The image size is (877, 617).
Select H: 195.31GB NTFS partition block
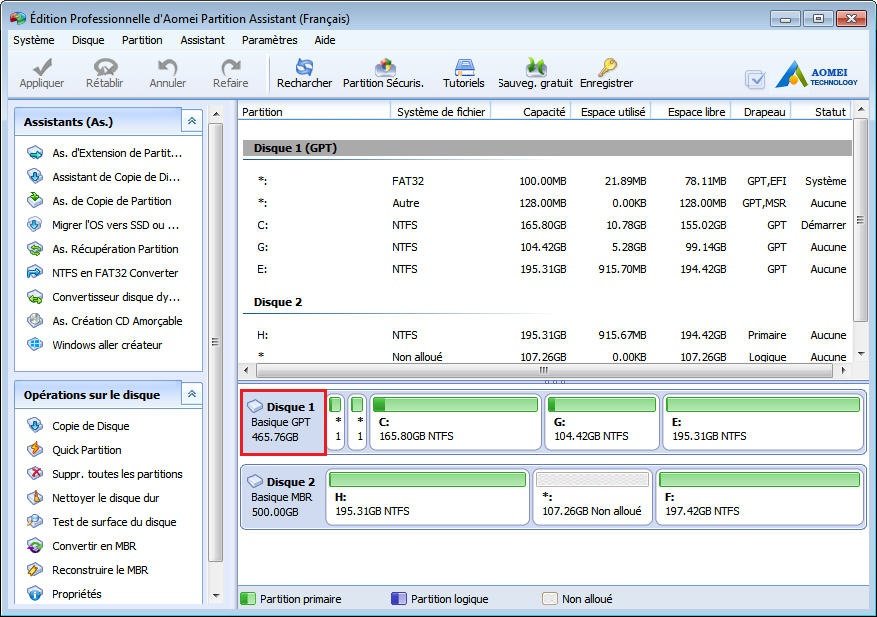(x=428, y=497)
